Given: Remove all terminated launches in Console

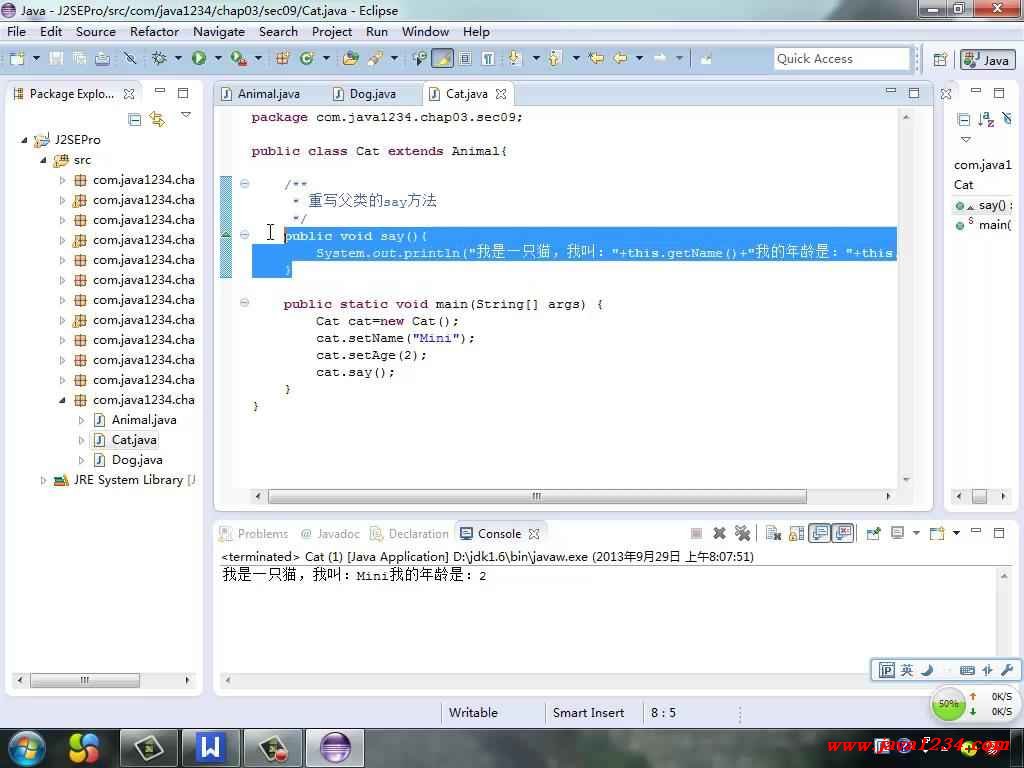Looking at the screenshot, I should pyautogui.click(x=742, y=533).
